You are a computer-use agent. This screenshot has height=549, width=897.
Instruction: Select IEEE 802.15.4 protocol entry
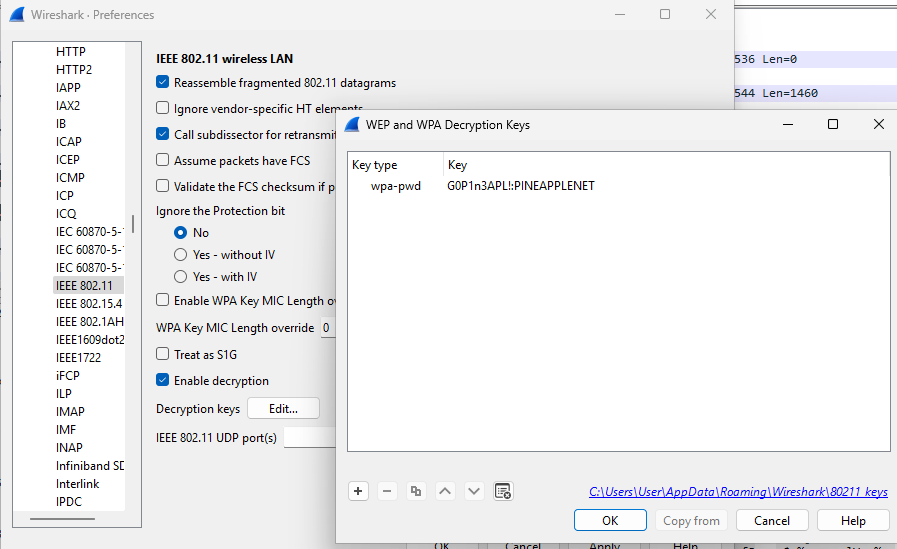tap(89, 304)
